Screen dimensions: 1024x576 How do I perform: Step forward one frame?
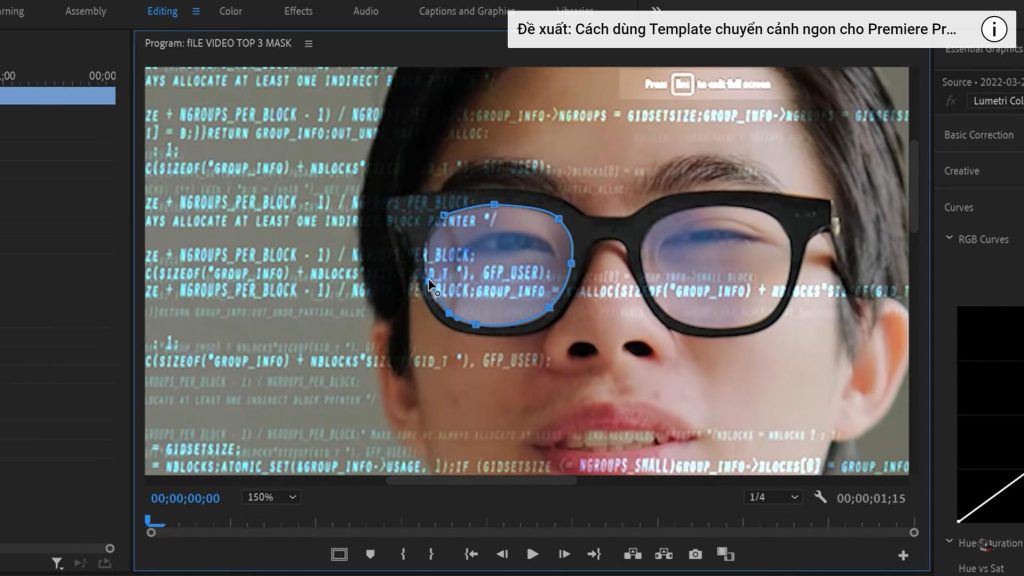pyautogui.click(x=564, y=553)
